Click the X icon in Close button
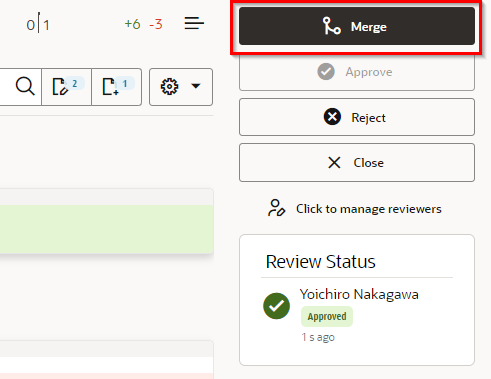Image resolution: width=491 pixels, height=379 pixels. (x=334, y=163)
